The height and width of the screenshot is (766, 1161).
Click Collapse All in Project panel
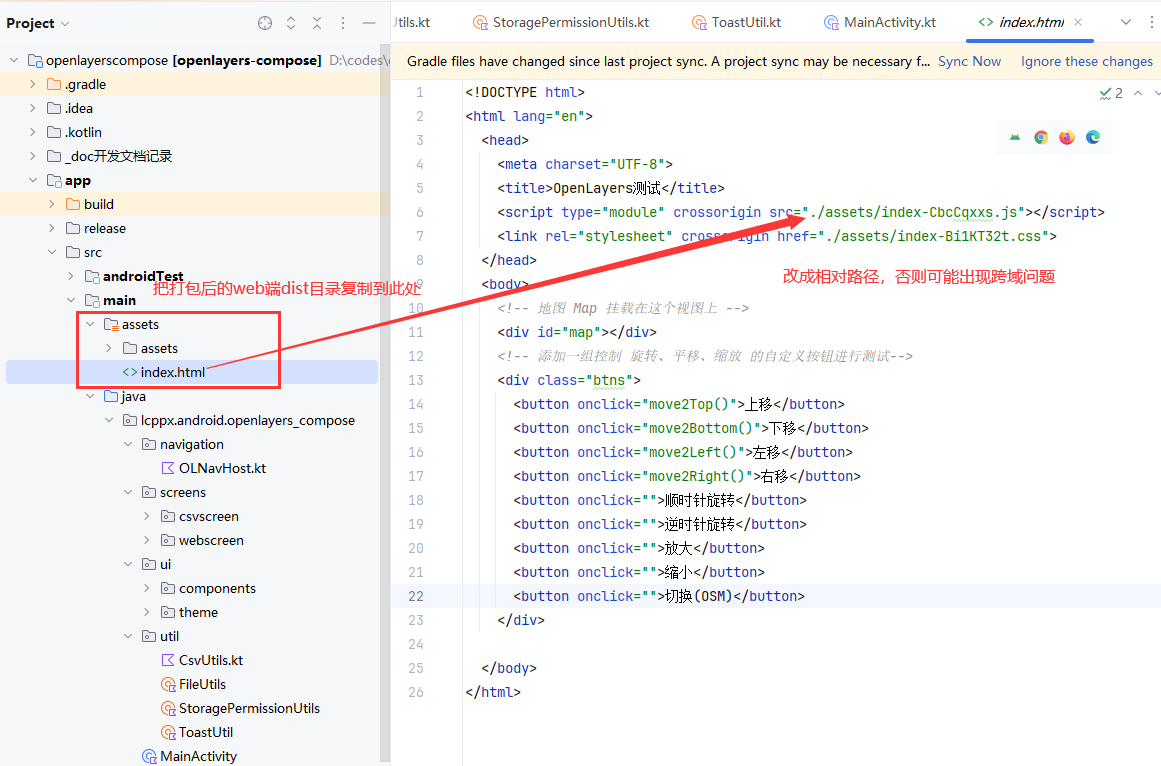click(x=317, y=23)
